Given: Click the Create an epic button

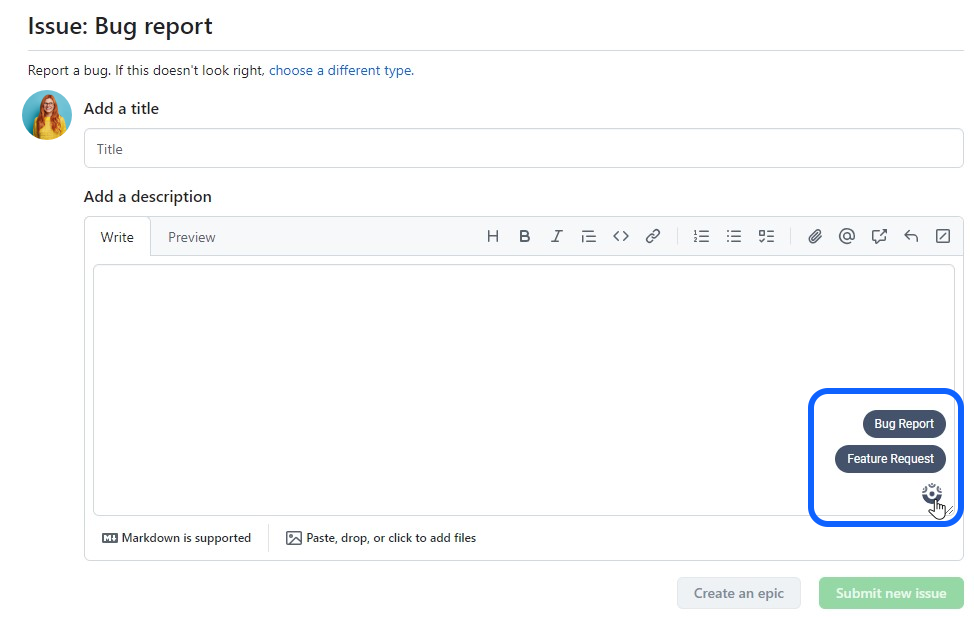Looking at the screenshot, I should tap(738, 593).
